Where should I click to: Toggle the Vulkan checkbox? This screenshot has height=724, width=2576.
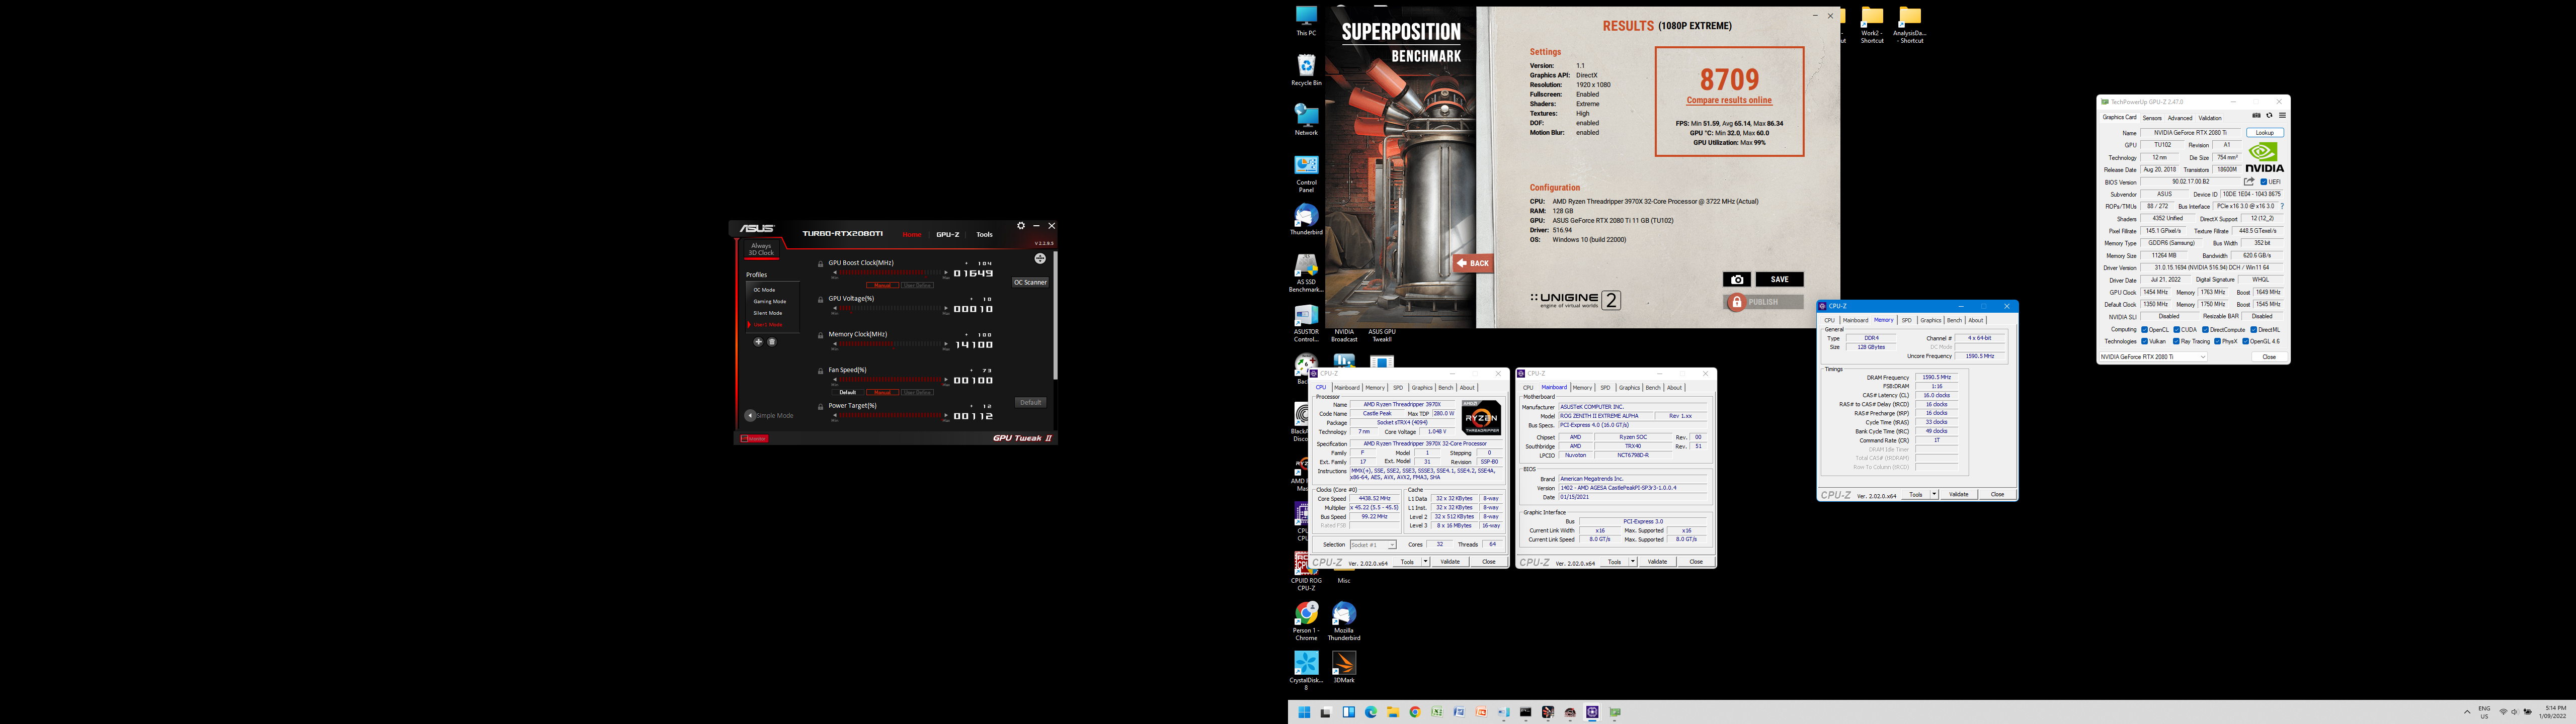point(2145,342)
